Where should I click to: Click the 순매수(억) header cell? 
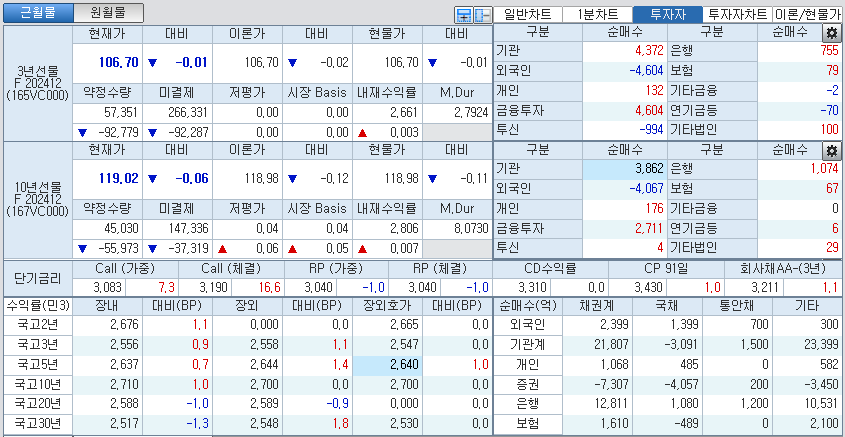click(x=528, y=306)
